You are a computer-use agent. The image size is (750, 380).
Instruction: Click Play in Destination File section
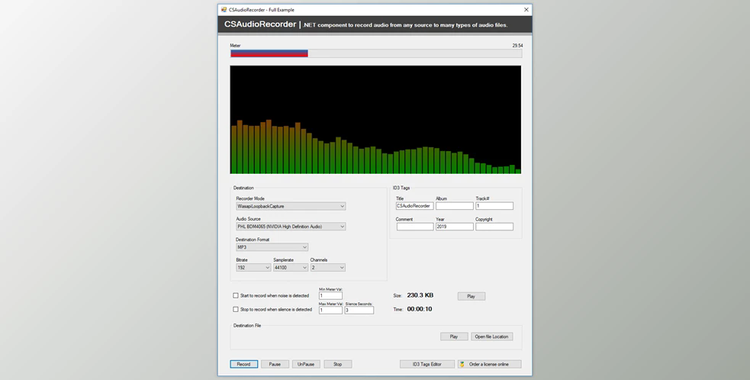(x=454, y=336)
